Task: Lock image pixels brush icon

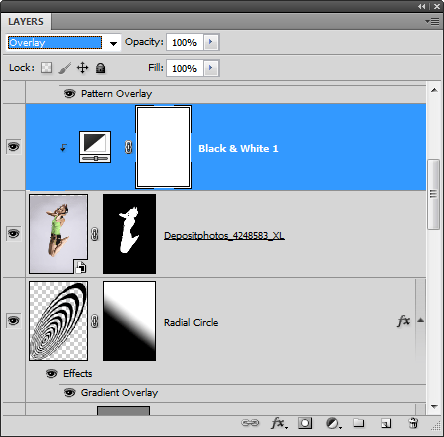Action: pyautogui.click(x=65, y=68)
